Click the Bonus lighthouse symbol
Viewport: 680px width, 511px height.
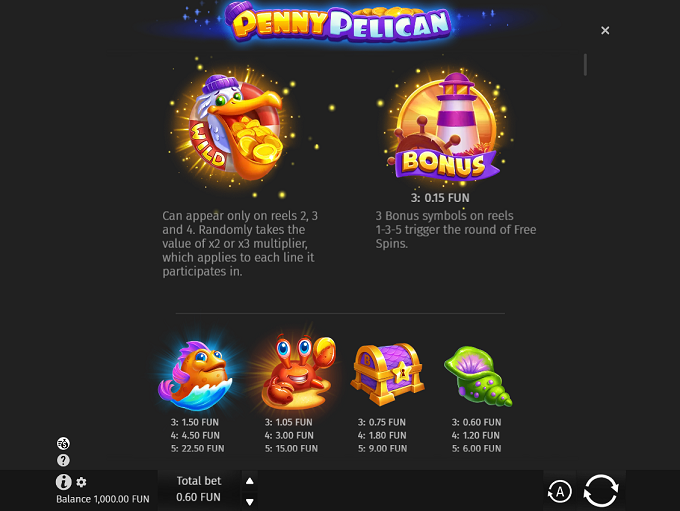445,126
